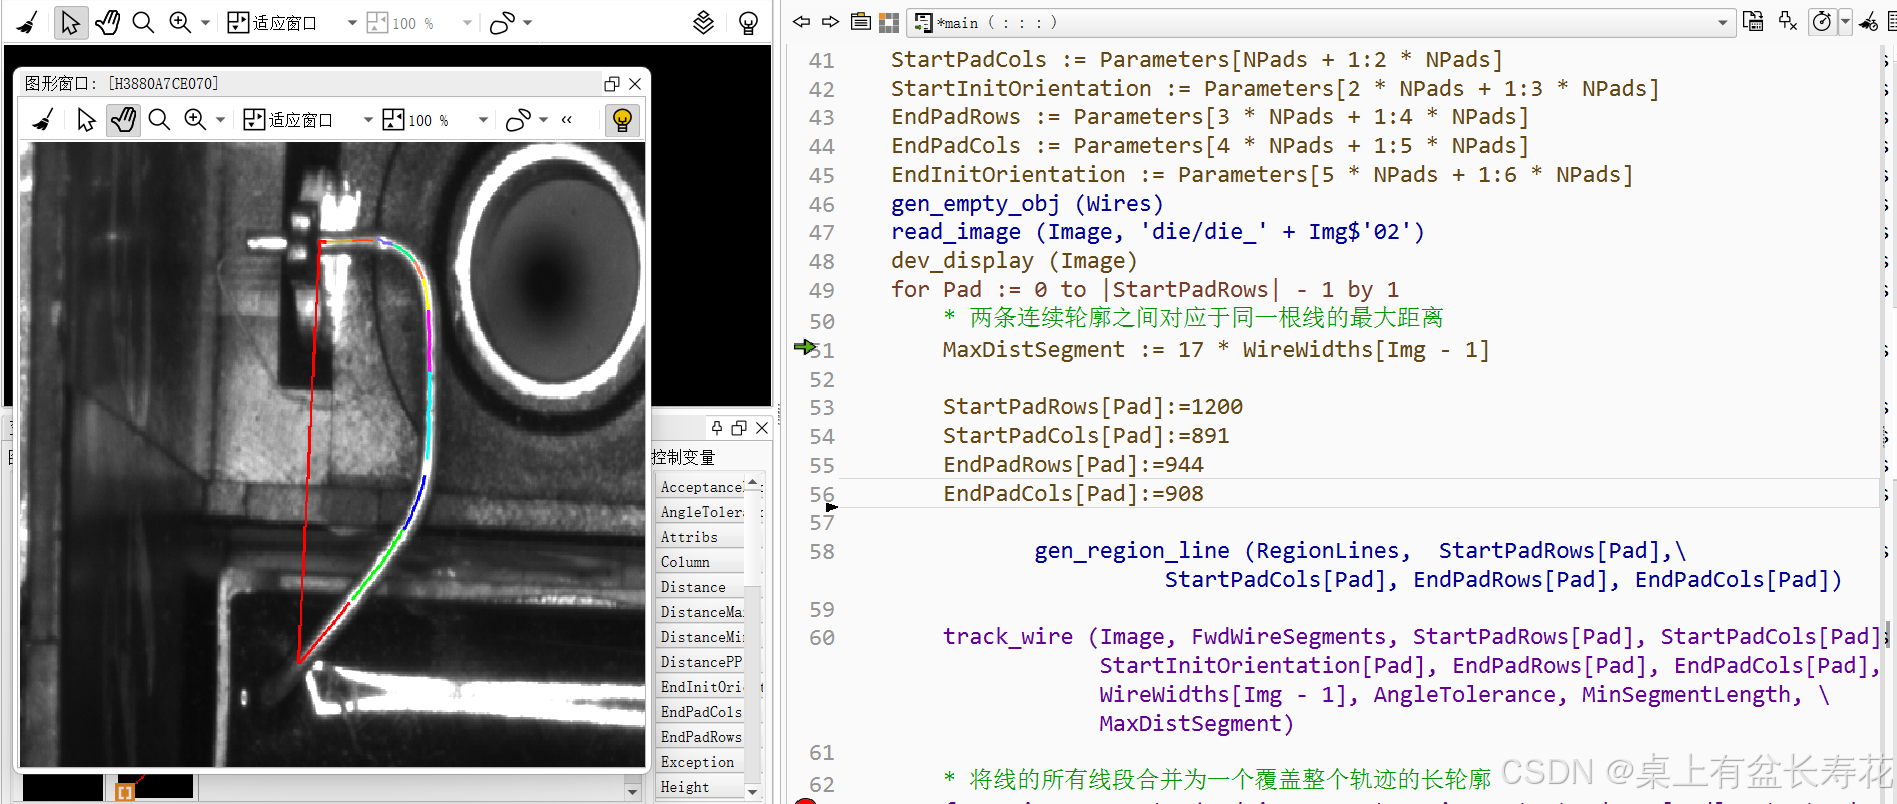The width and height of the screenshot is (1897, 804).
Task: Select the pointer tool in the floating window
Action: 86,120
